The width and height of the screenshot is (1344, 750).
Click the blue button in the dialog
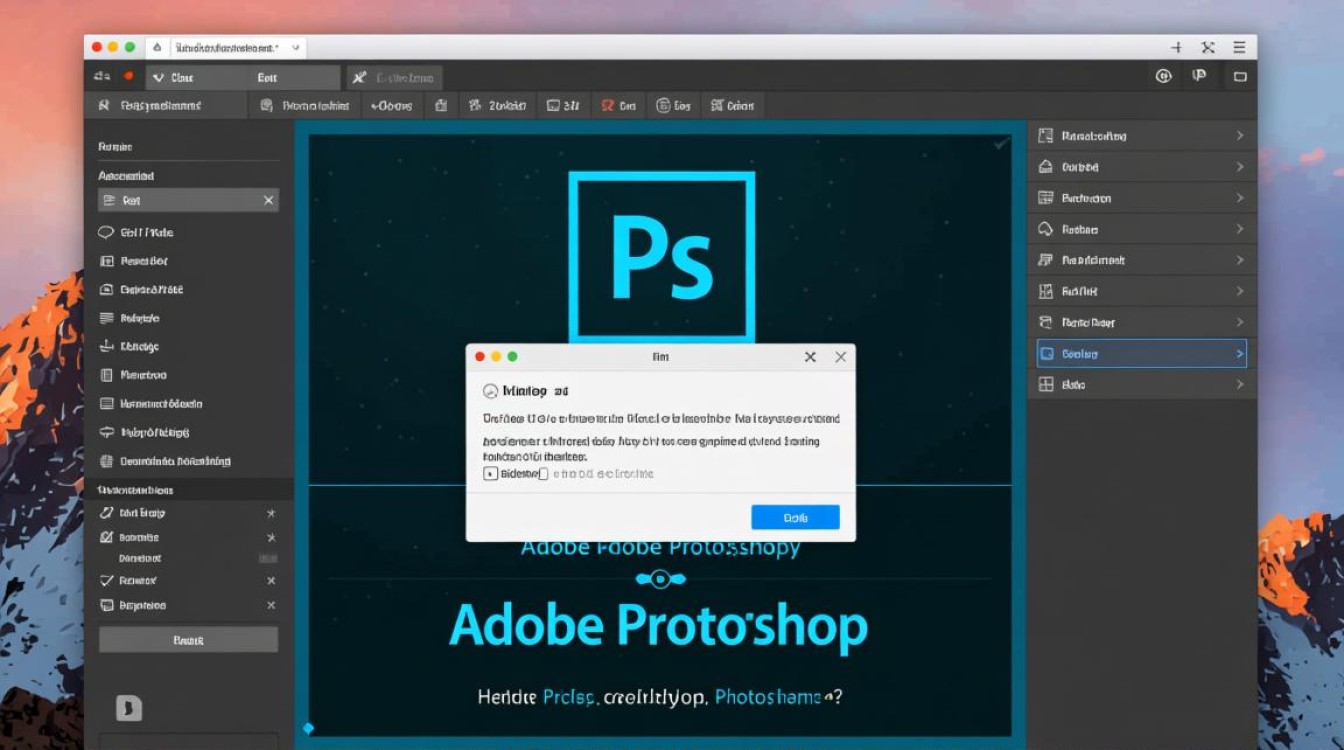click(x=795, y=517)
